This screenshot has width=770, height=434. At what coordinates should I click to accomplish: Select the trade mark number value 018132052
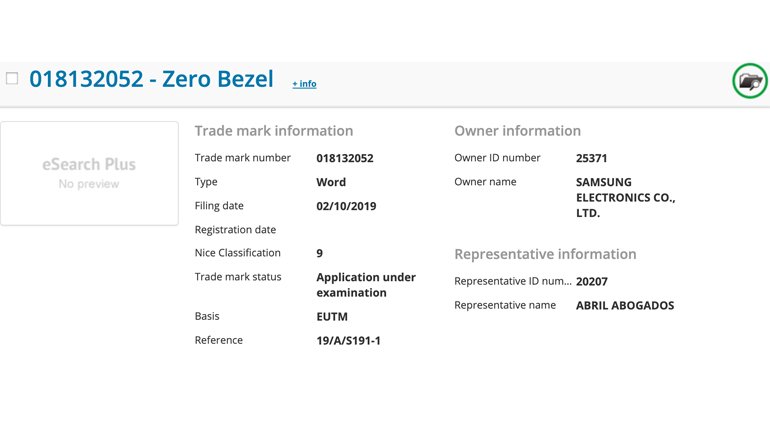[x=344, y=158]
